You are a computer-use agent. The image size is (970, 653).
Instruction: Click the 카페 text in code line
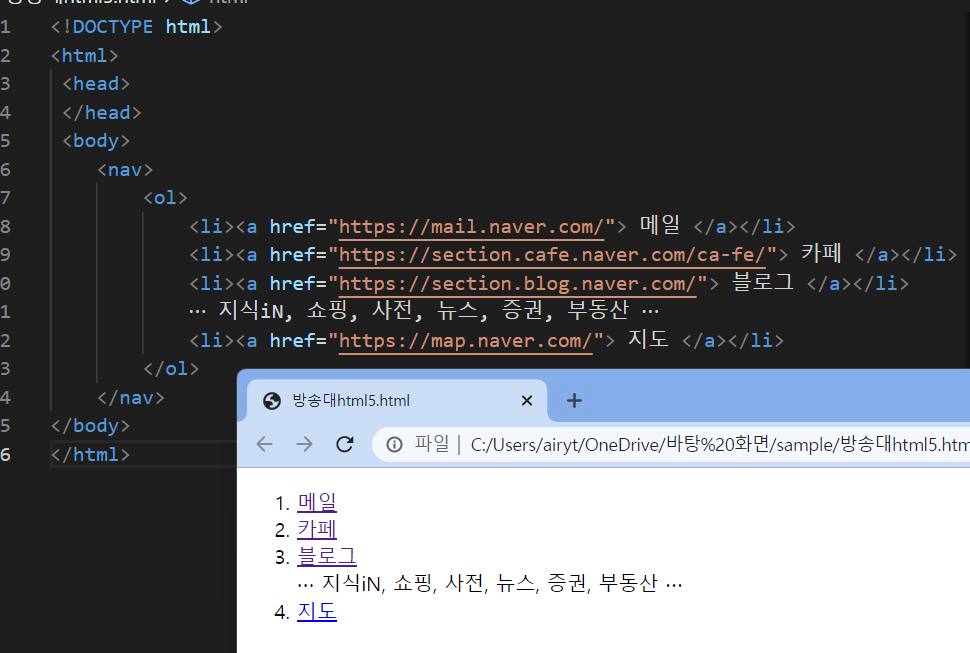click(821, 253)
